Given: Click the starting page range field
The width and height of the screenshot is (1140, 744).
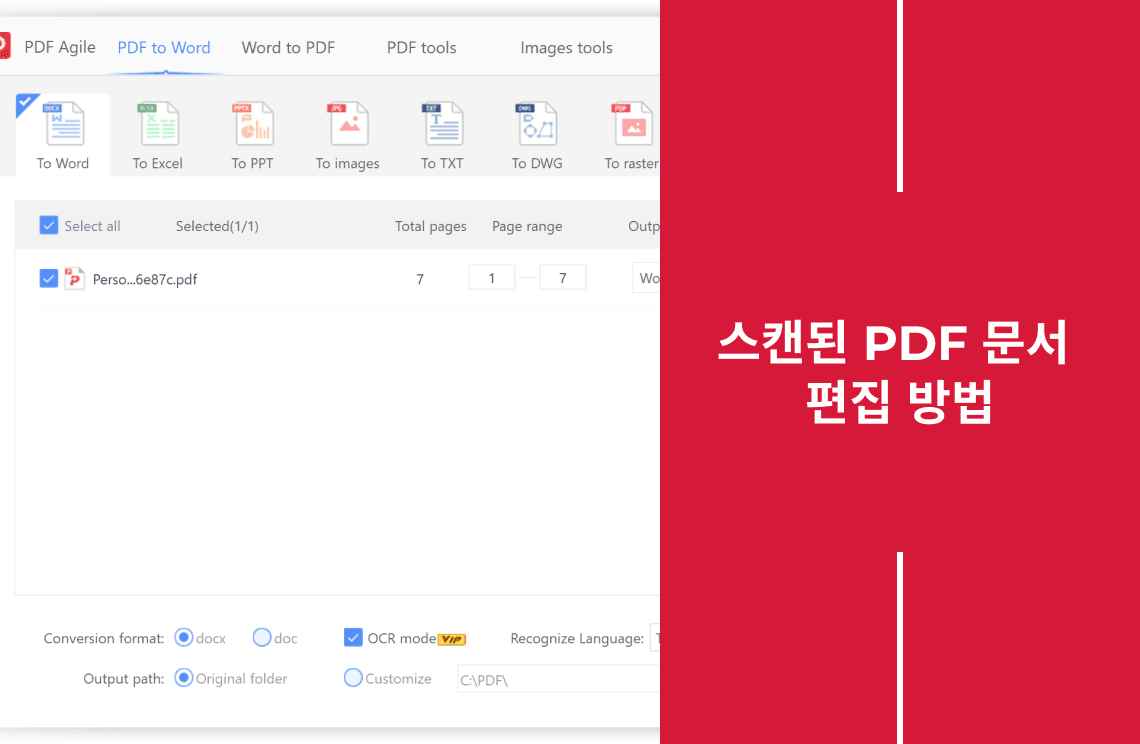Looking at the screenshot, I should pos(492,277).
